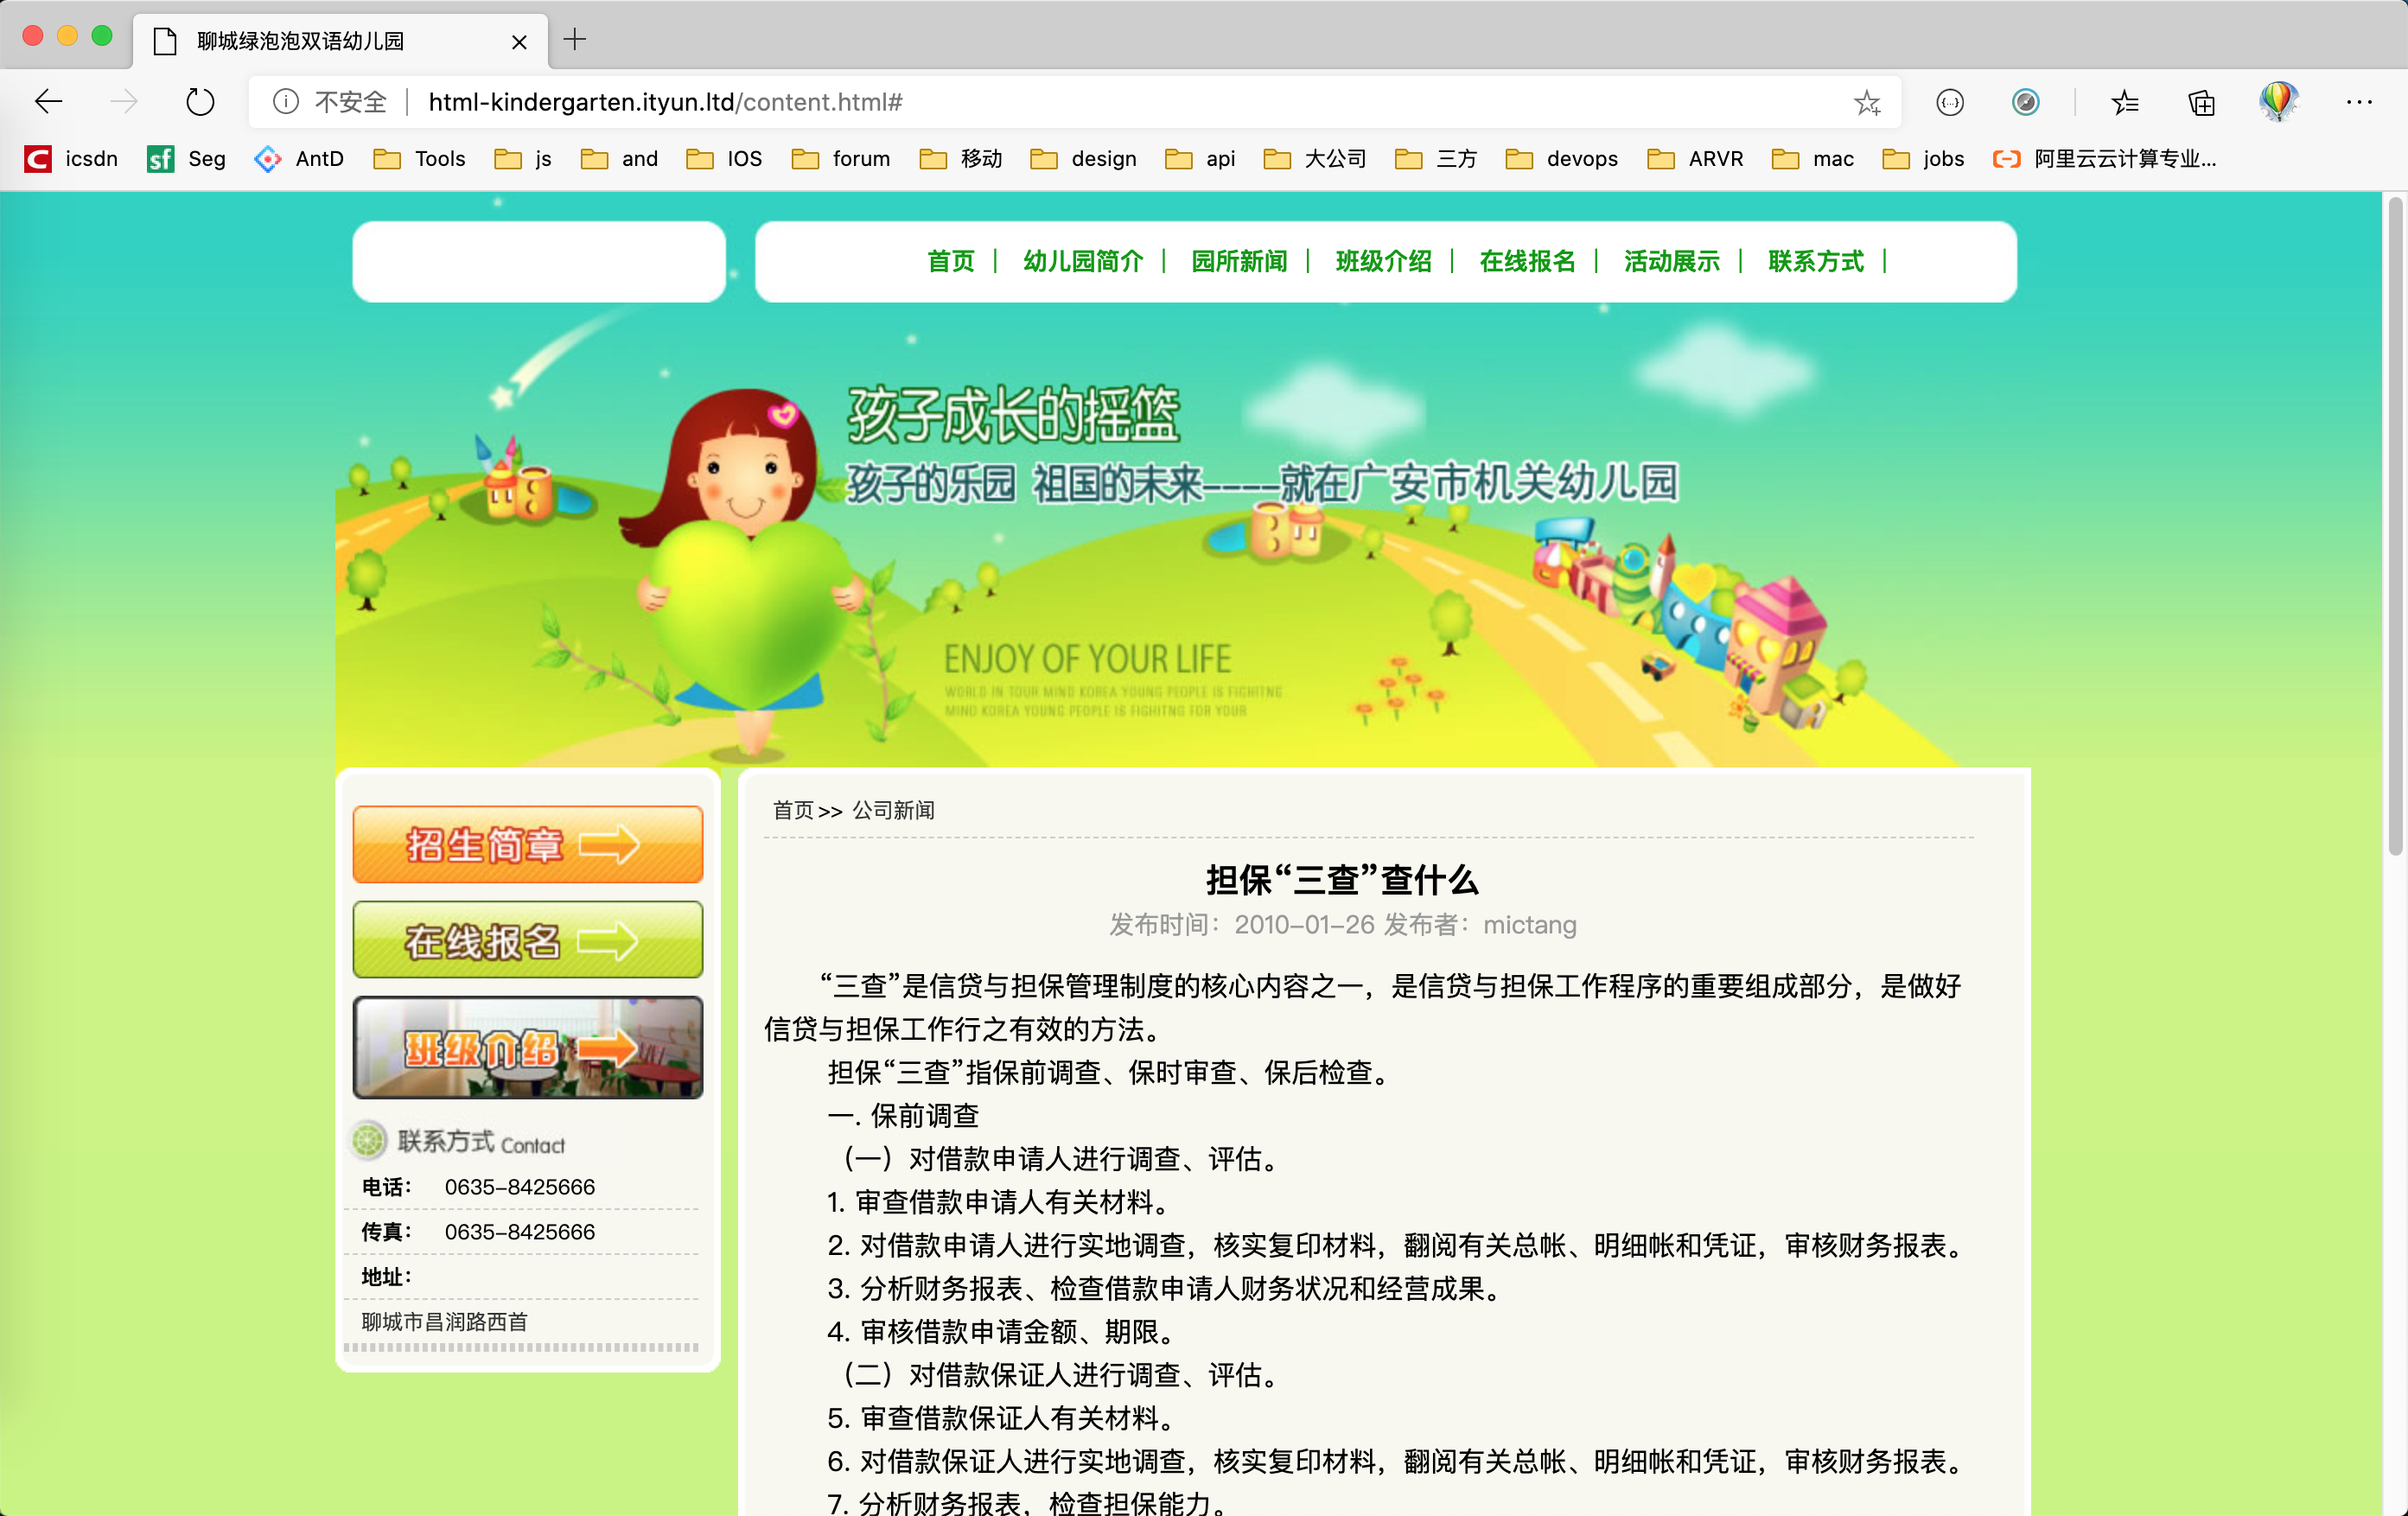Open the icsdn bookmark
Viewport: 2408px width, 1516px height.
pyautogui.click(x=72, y=159)
